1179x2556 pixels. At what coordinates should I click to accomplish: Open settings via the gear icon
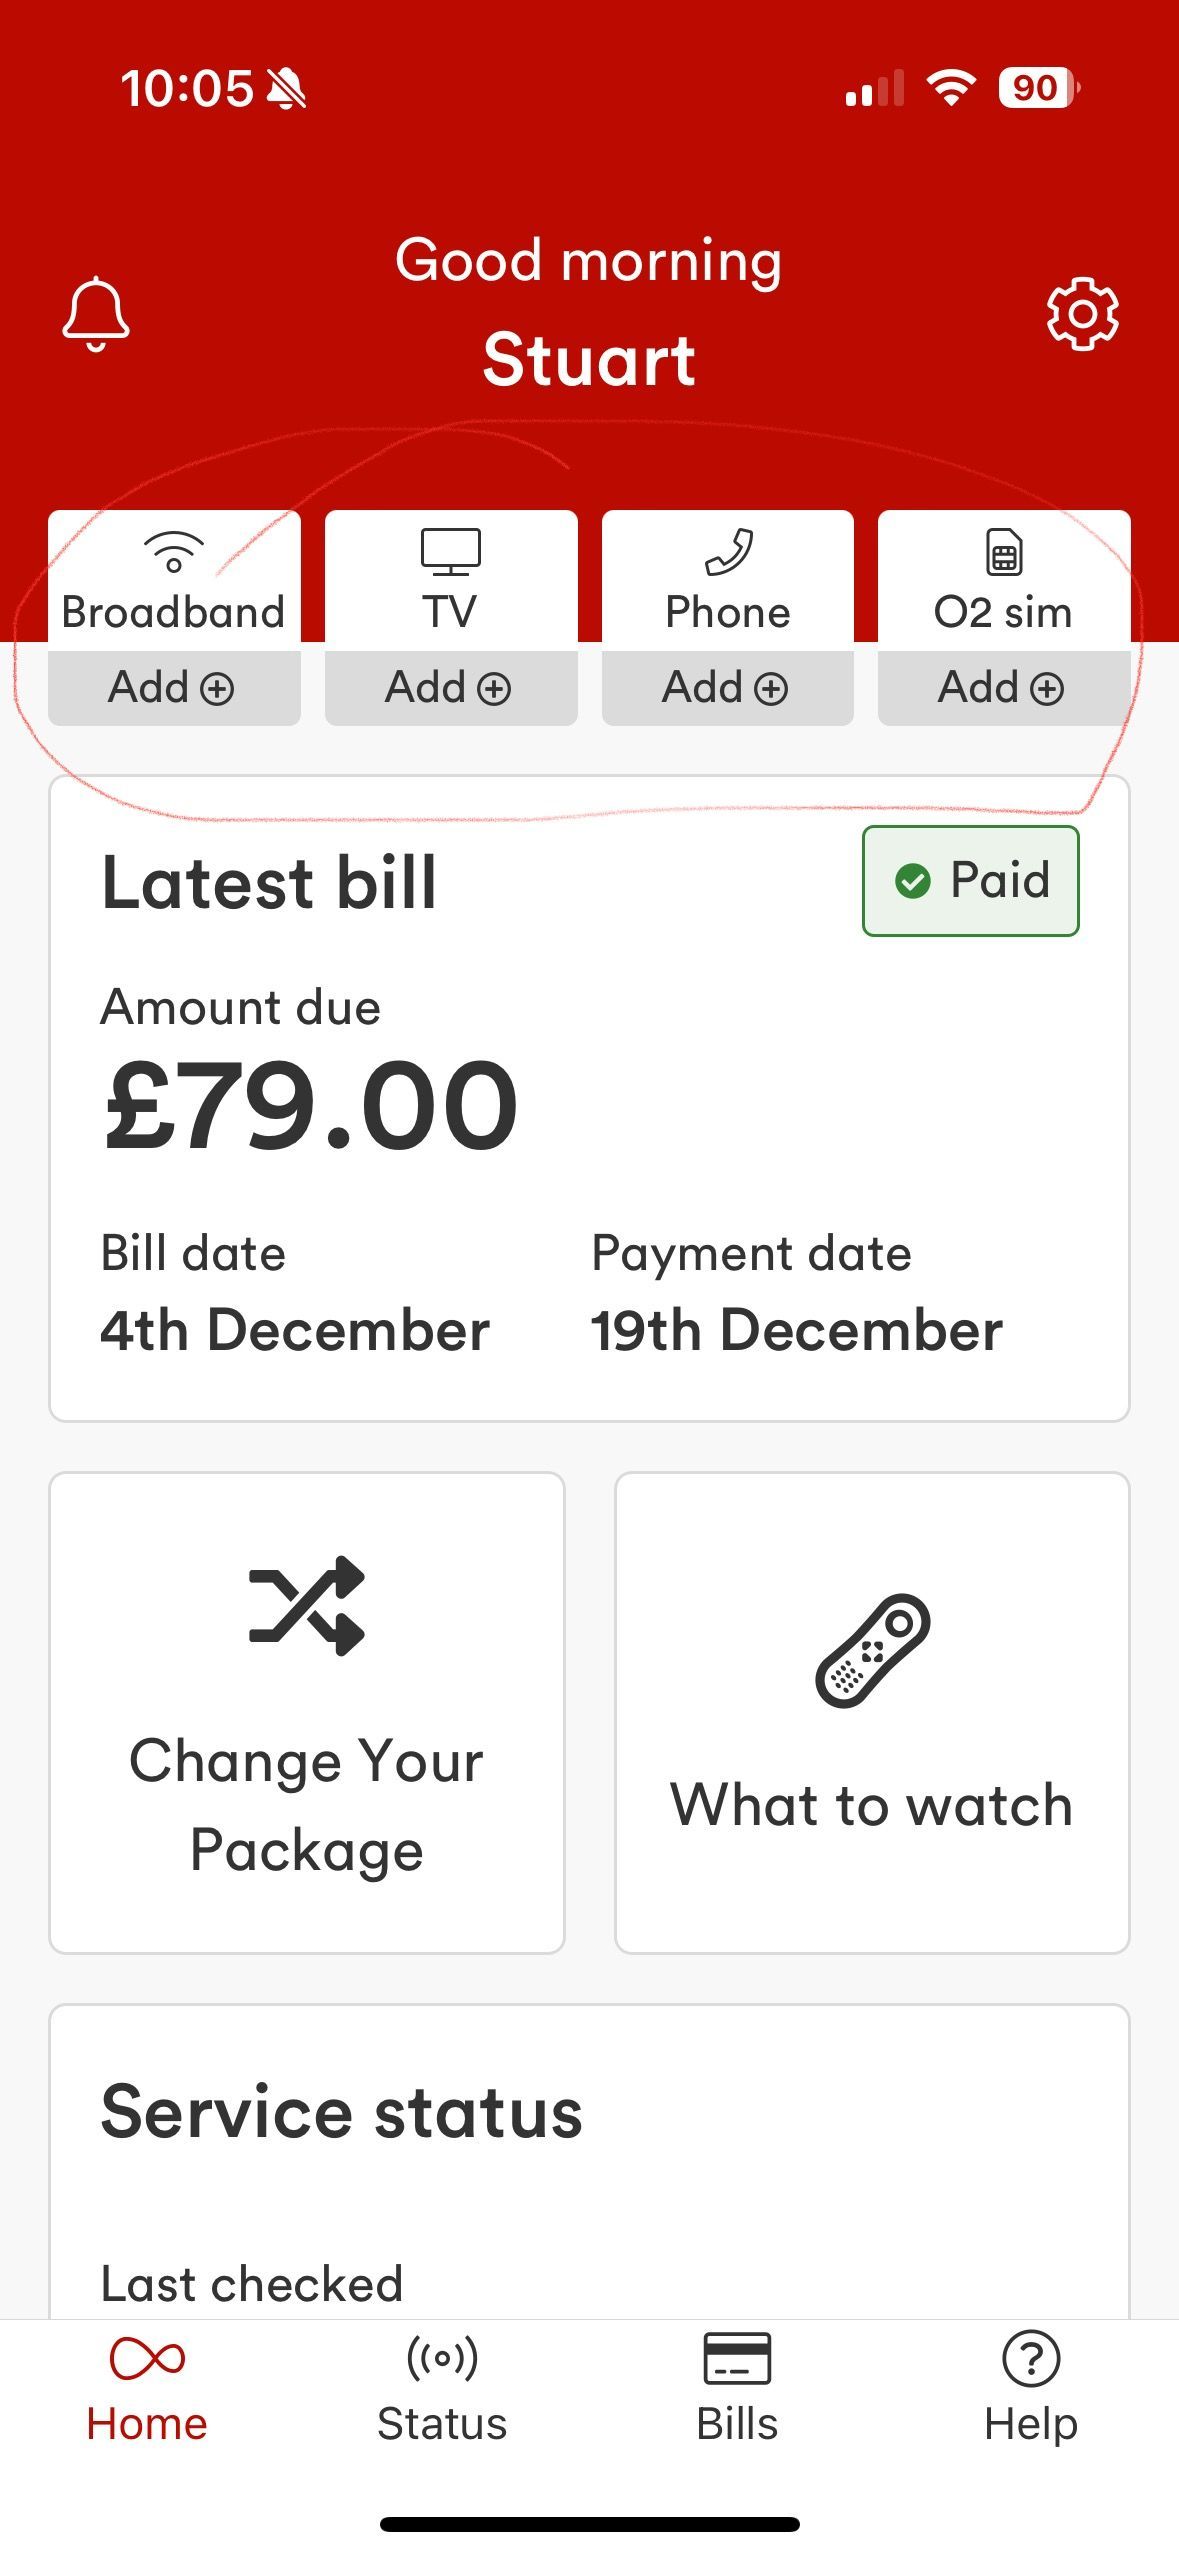point(1082,314)
